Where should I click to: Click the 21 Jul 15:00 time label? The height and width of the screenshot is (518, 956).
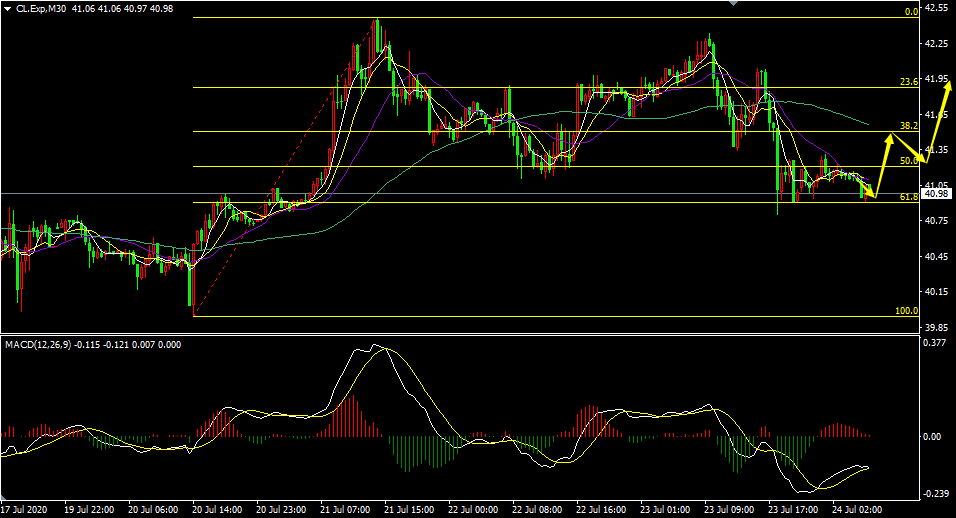[x=409, y=509]
